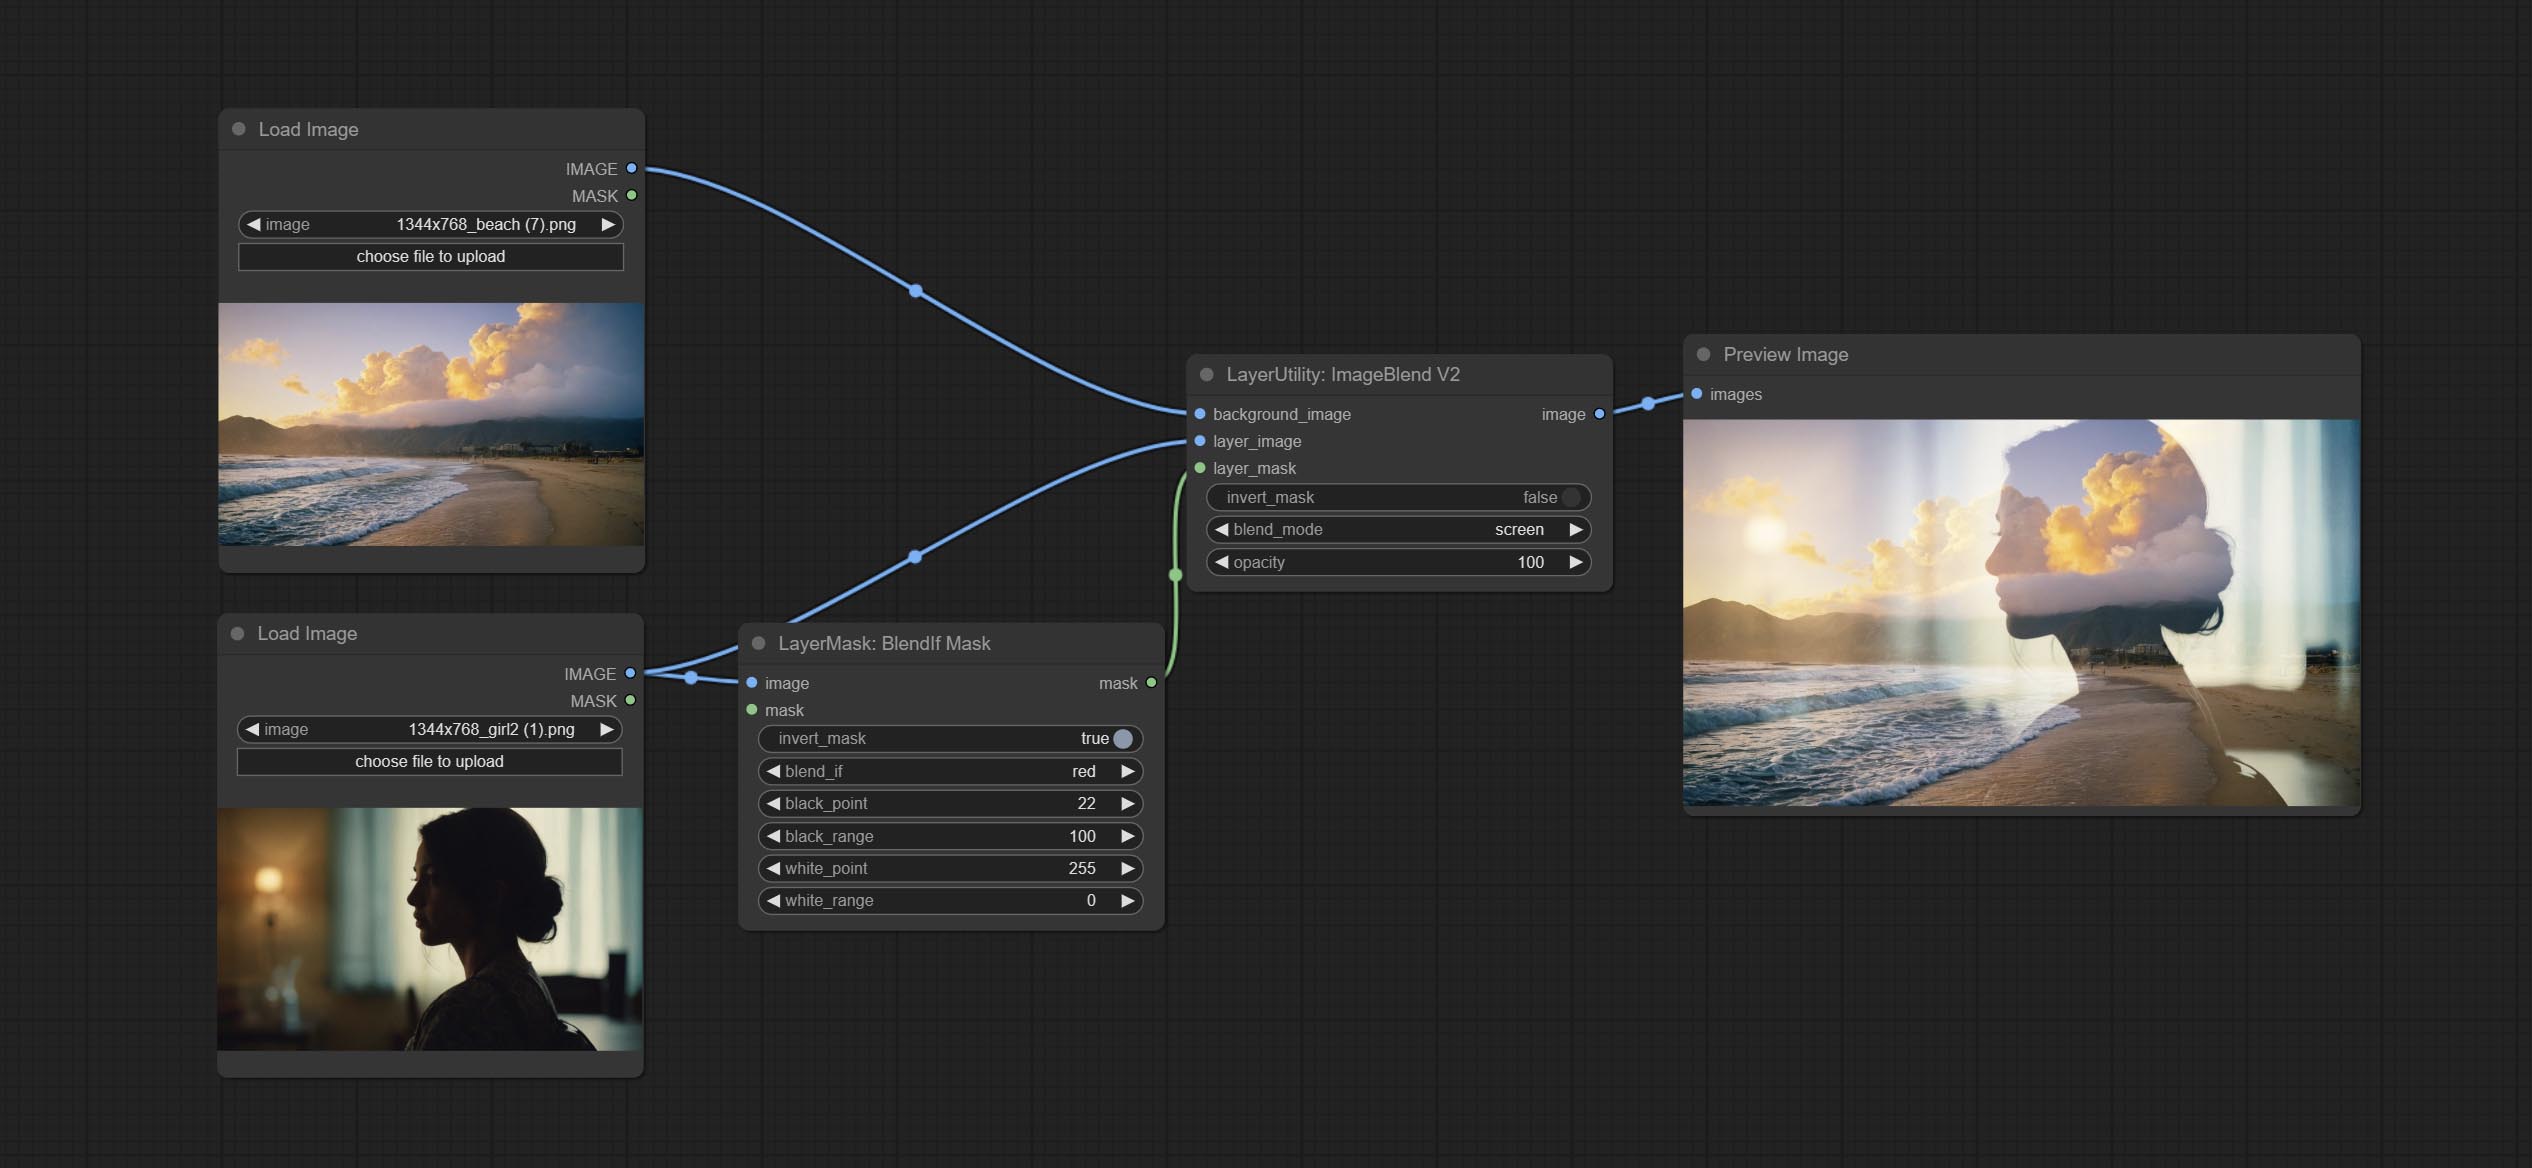Image resolution: width=2532 pixels, height=1168 pixels.
Task: Decrease opacity with the left arrow
Action: click(x=1221, y=563)
